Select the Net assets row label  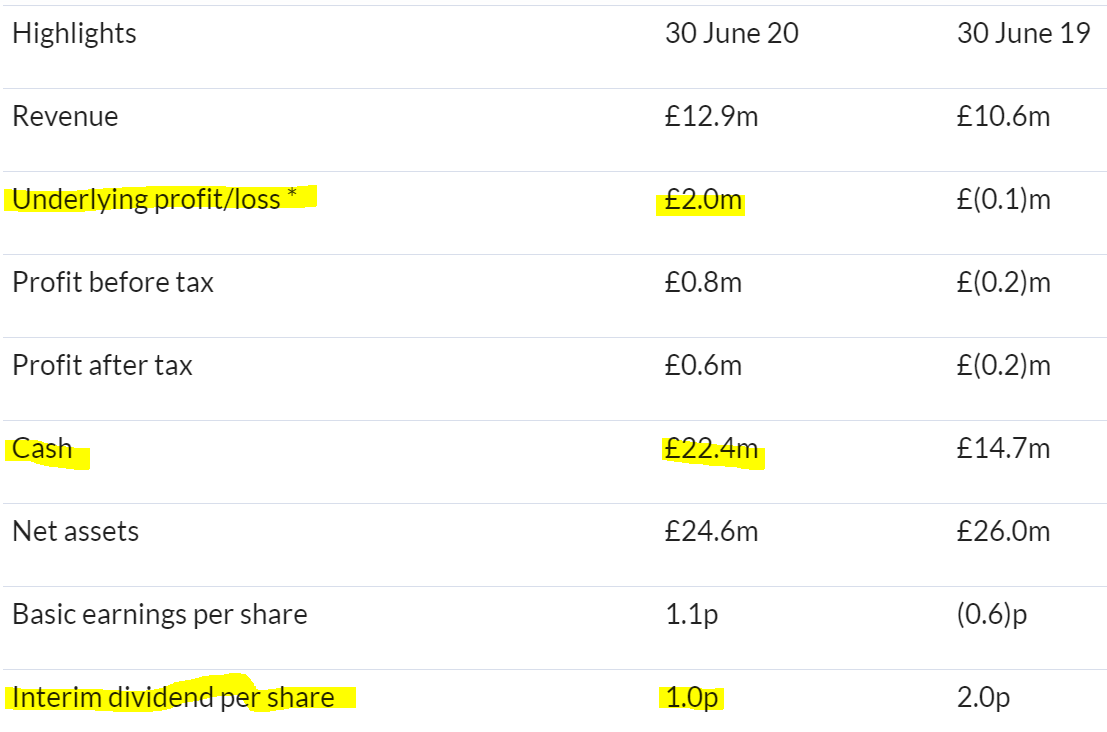point(76,532)
